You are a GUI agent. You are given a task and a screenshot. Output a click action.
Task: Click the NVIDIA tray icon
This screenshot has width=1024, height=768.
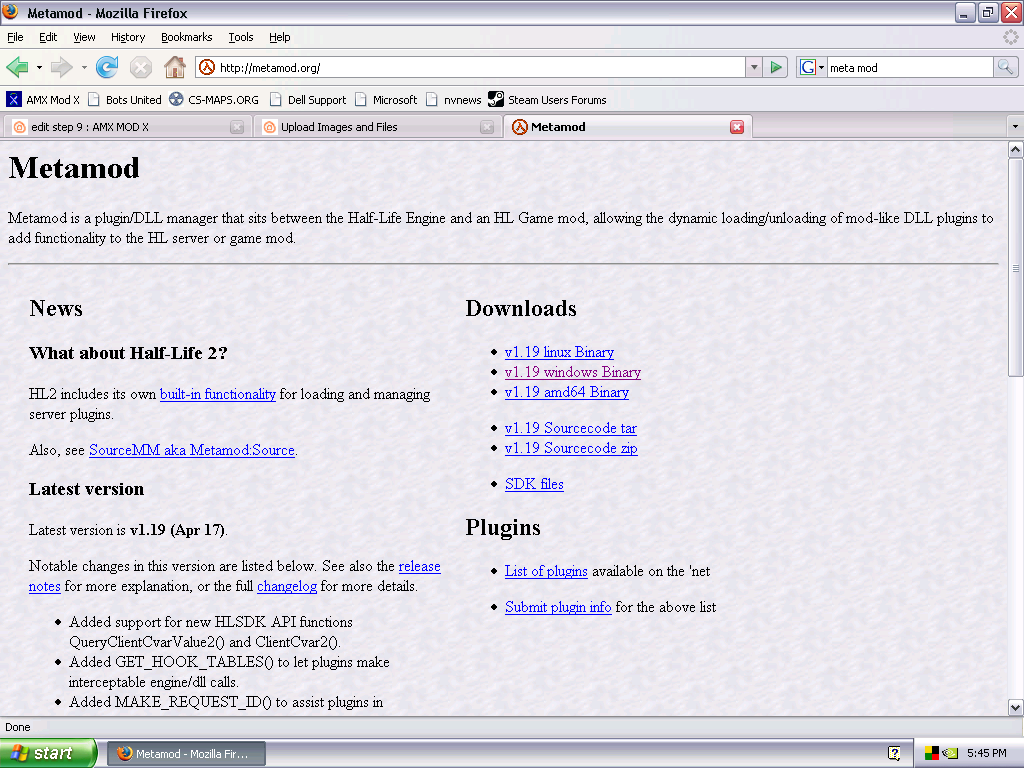950,754
